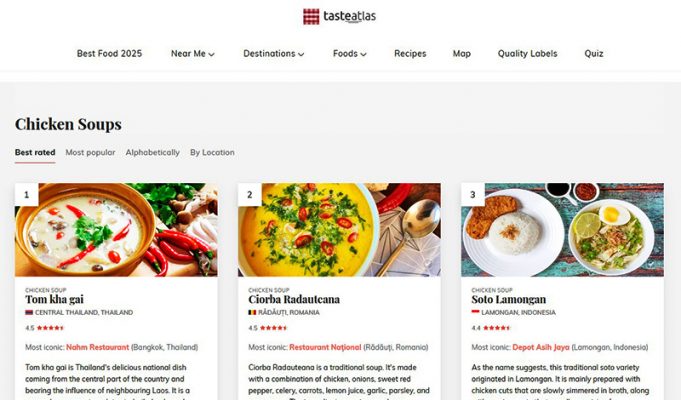Switch to the Most popular tab
The image size is (681, 400).
point(90,152)
